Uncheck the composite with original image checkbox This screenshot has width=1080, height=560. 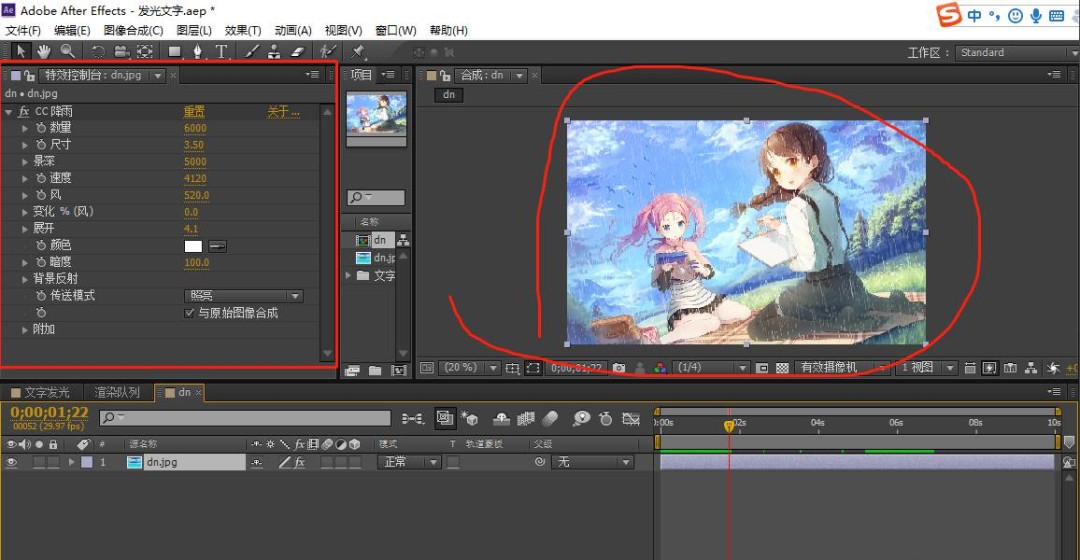(191, 313)
